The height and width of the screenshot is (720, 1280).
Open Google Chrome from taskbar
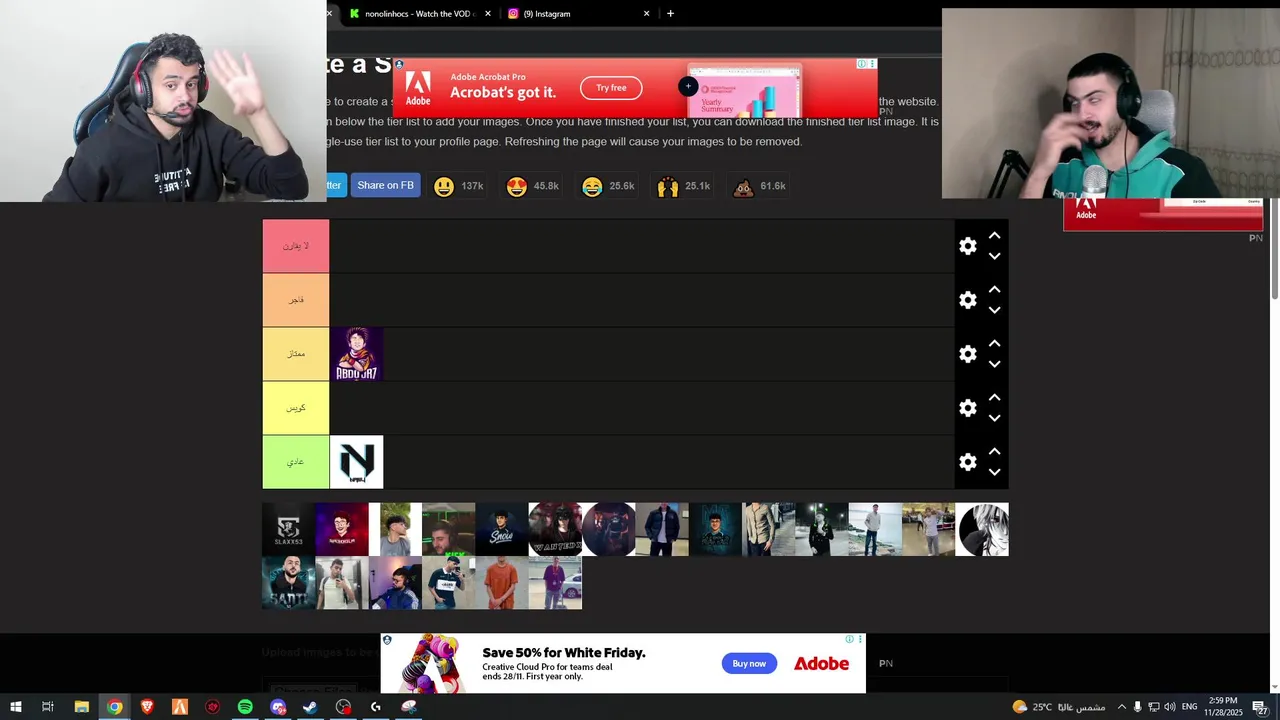tap(115, 707)
